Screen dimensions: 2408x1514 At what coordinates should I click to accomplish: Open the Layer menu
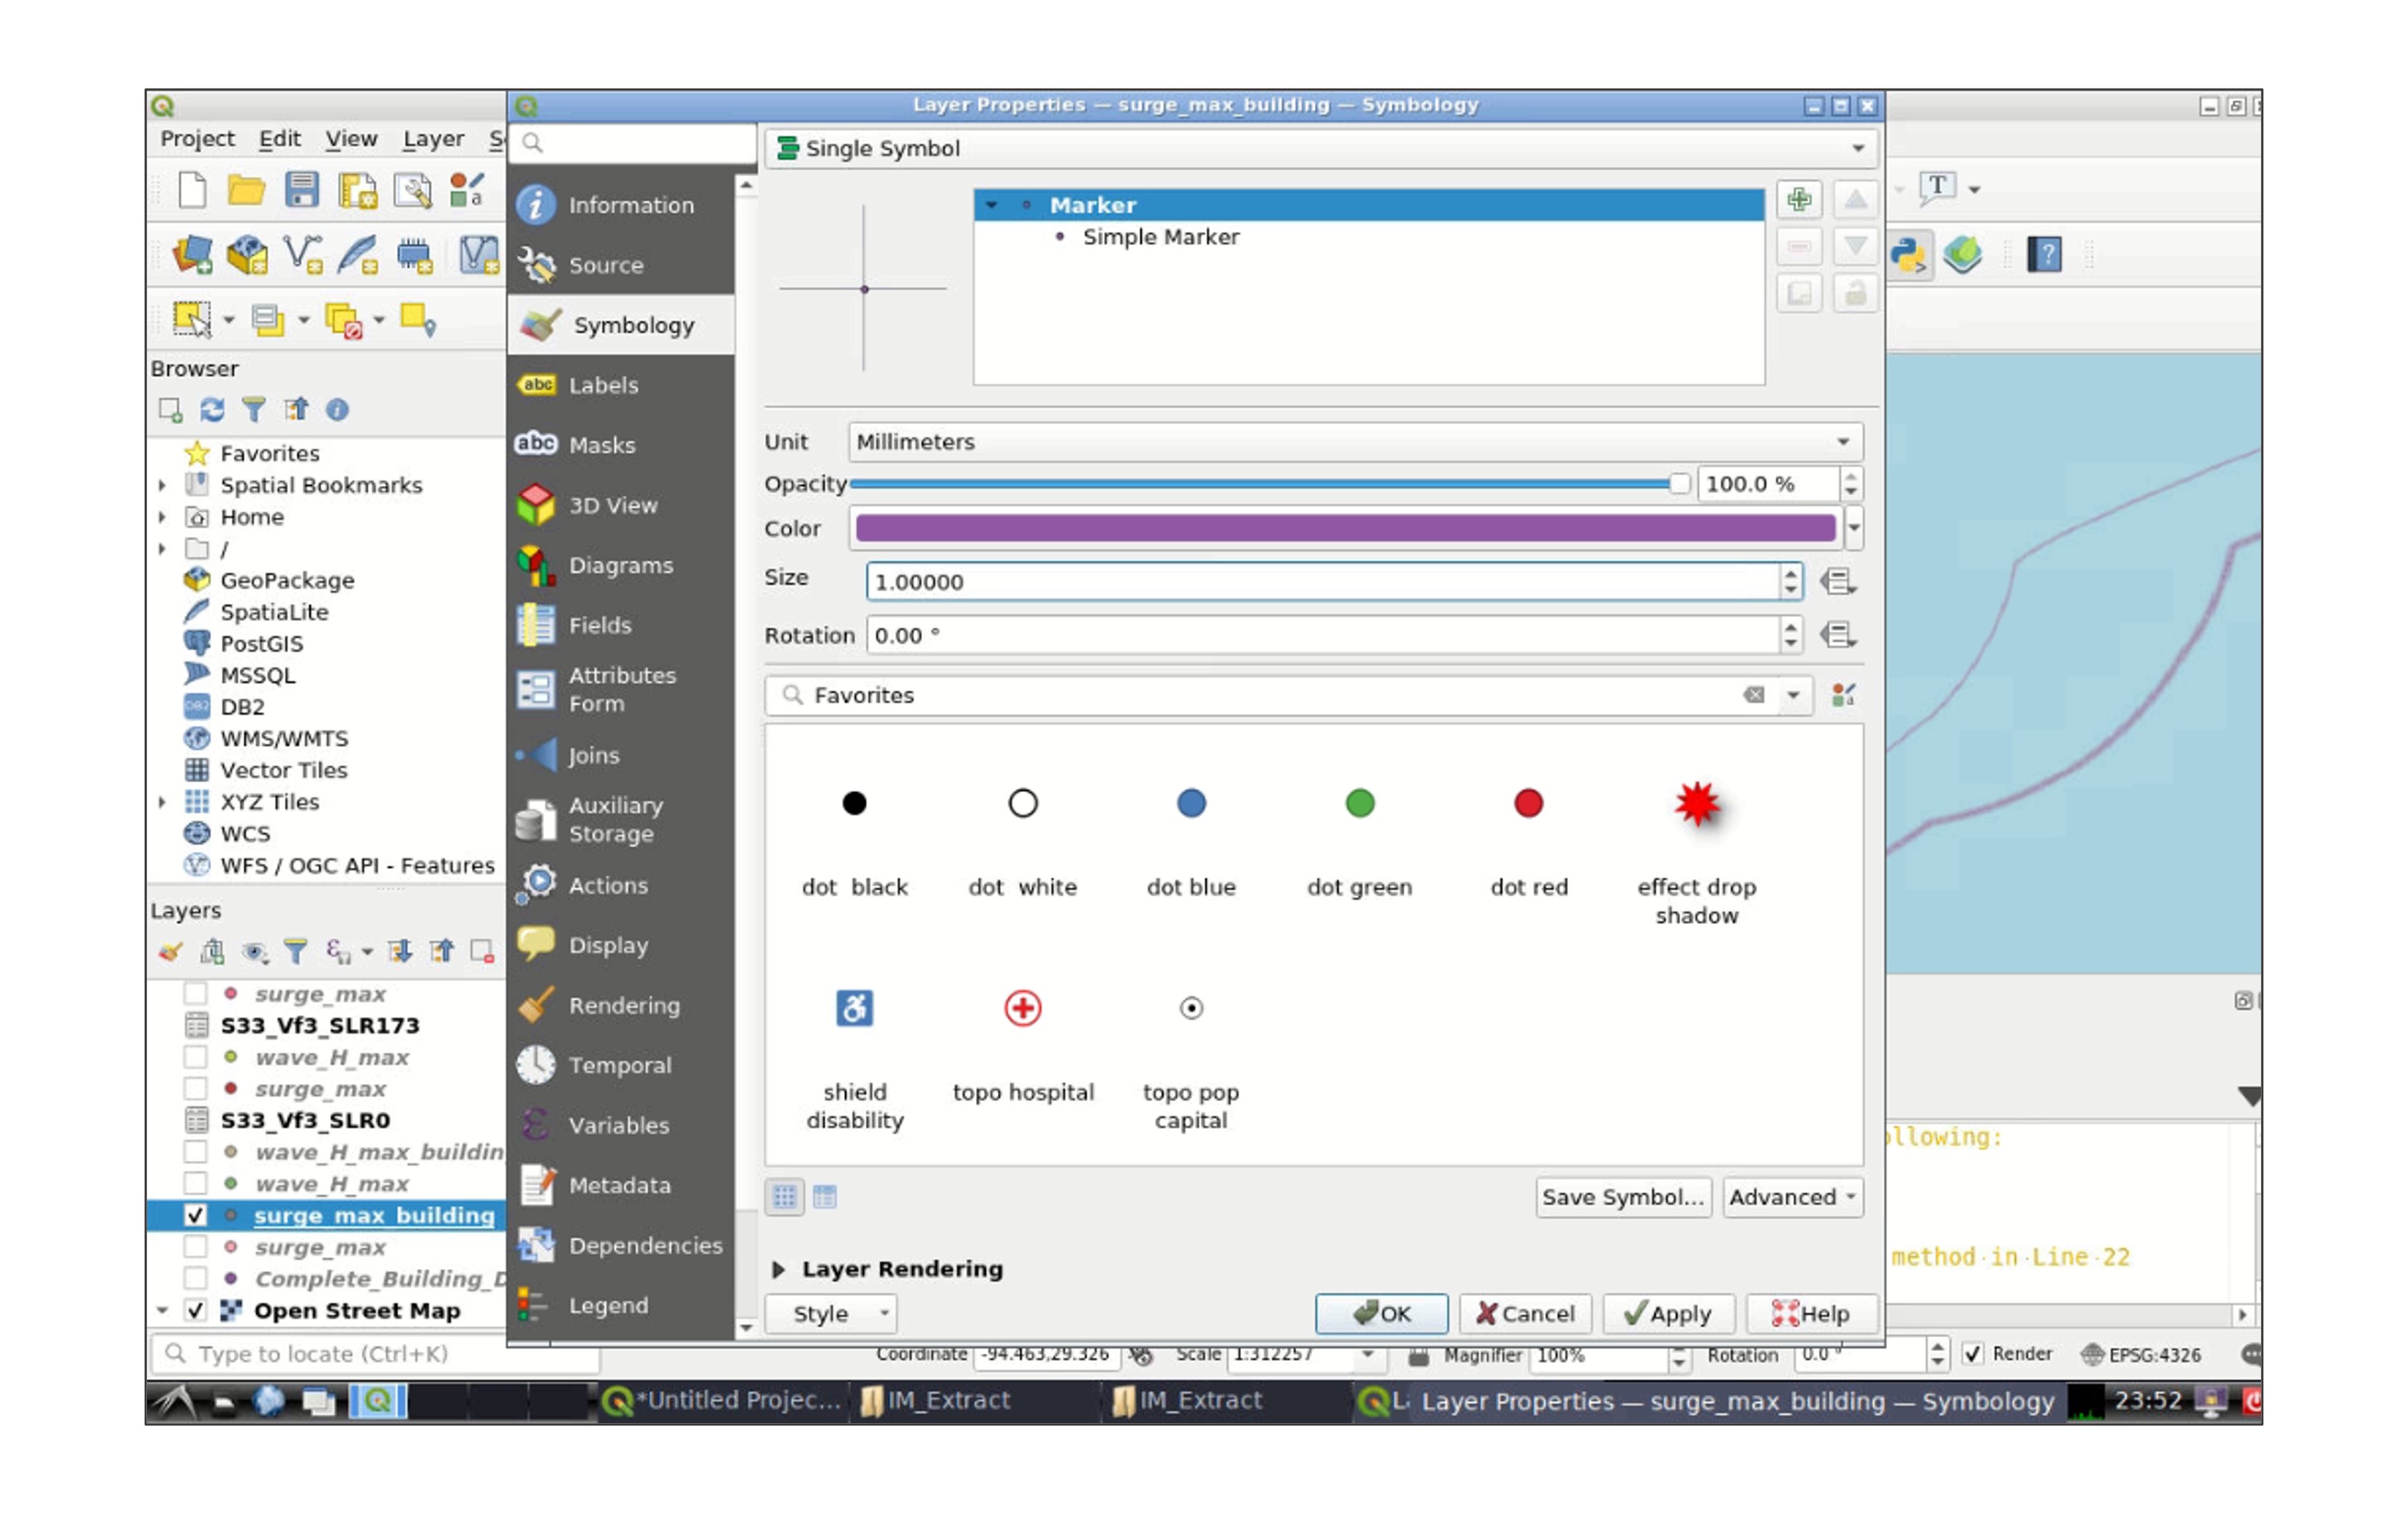[433, 139]
